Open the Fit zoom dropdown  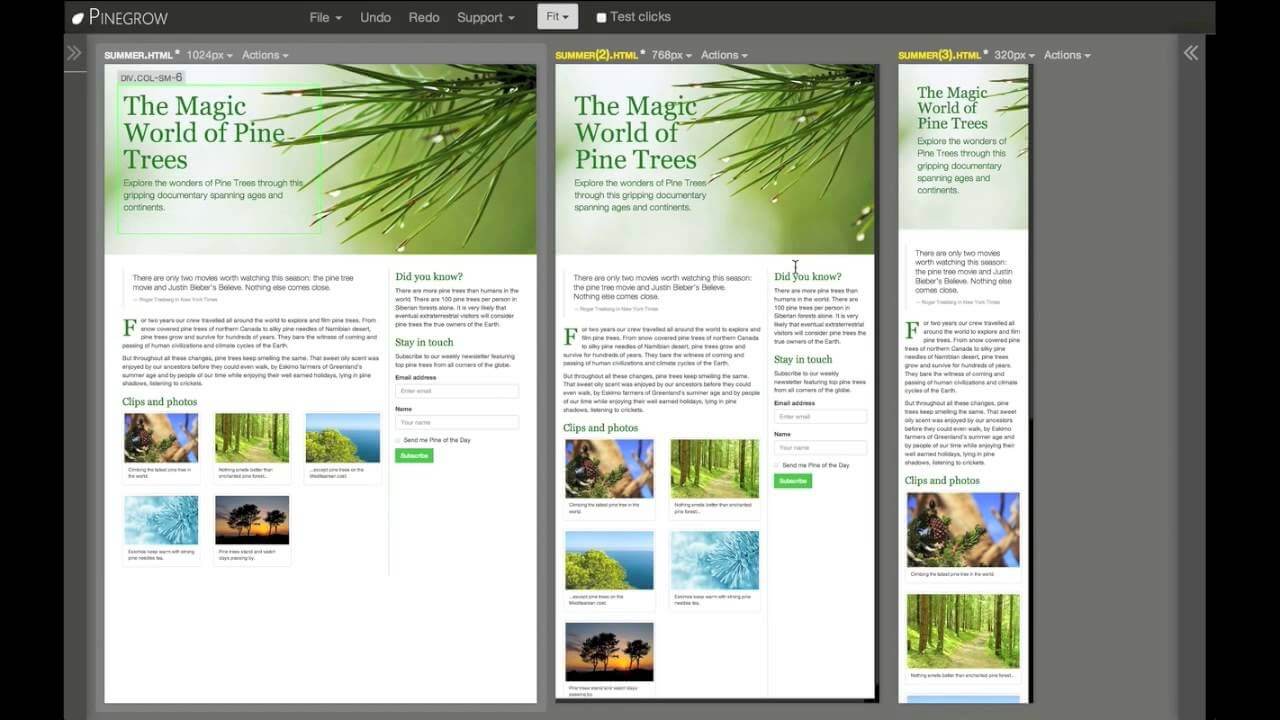557,17
